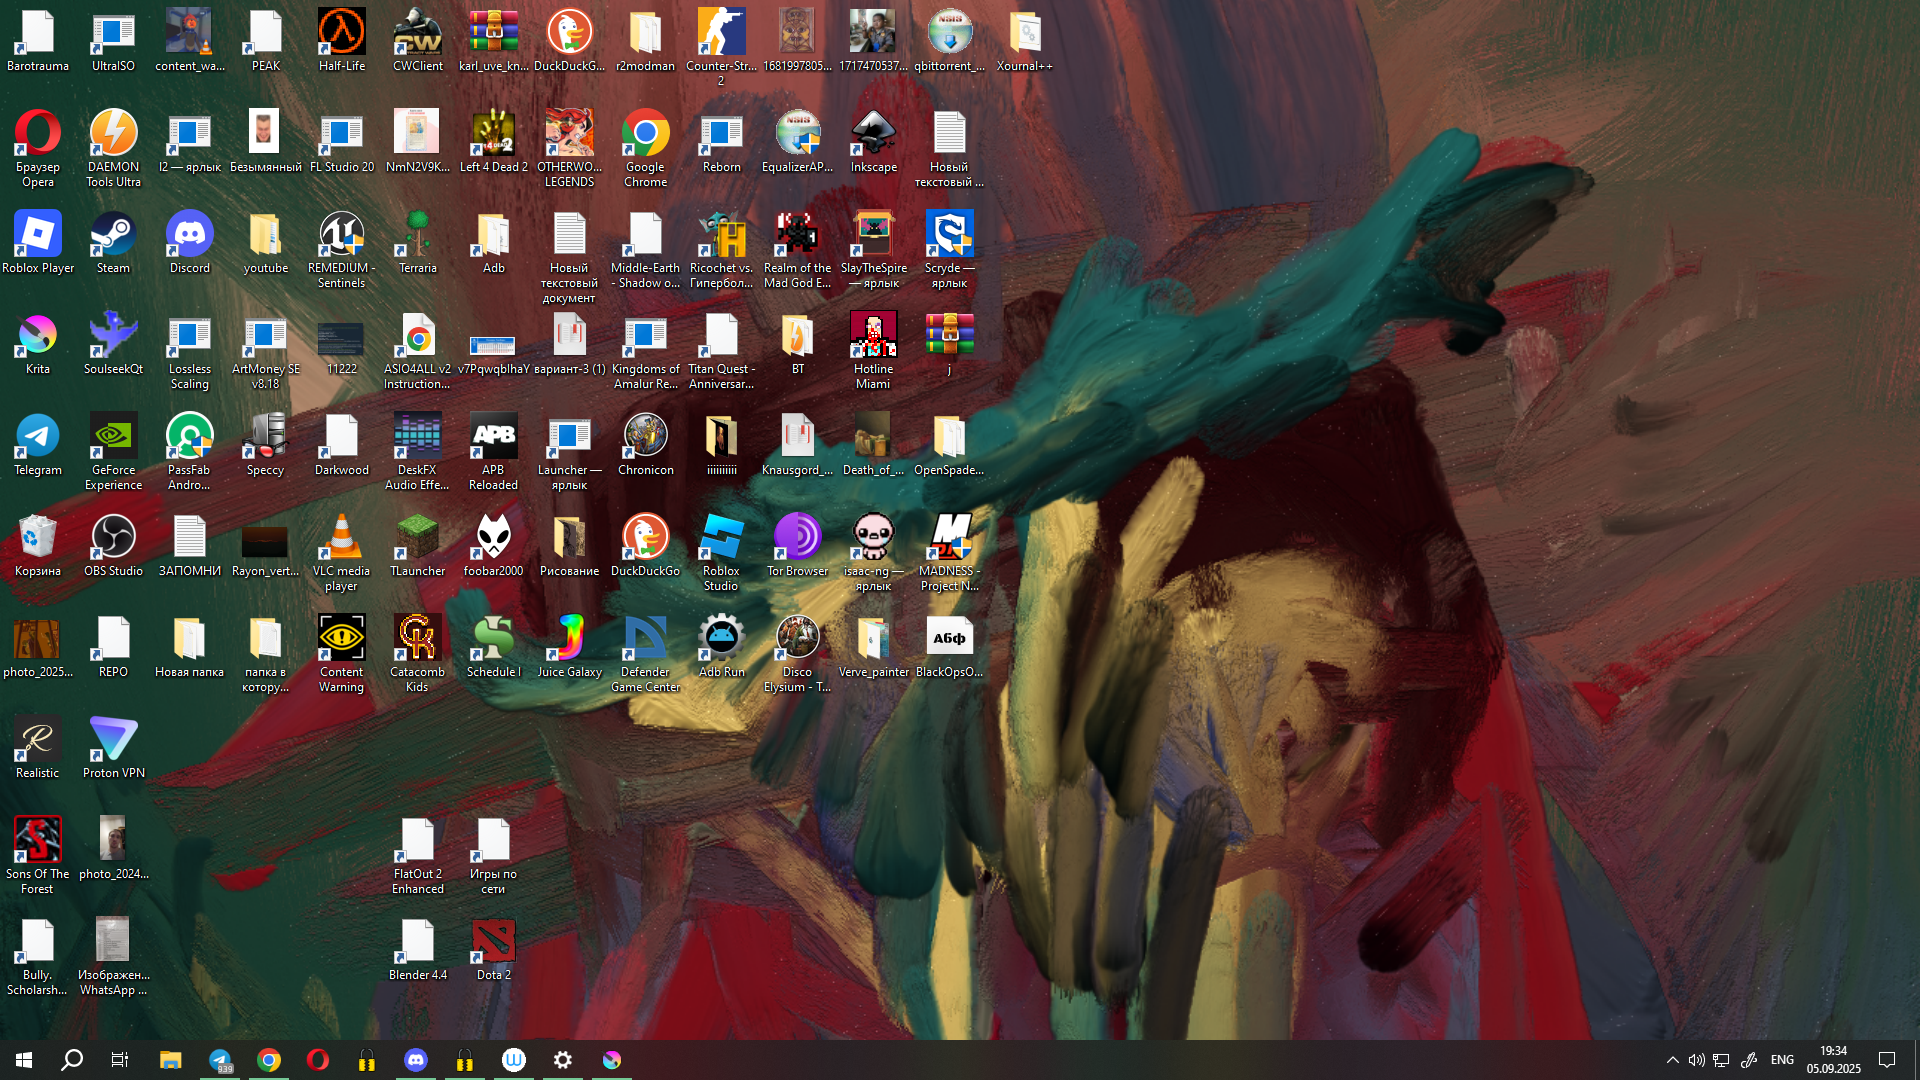Open the Disco Elysium shortcut
The width and height of the screenshot is (1920, 1080).
(797, 654)
